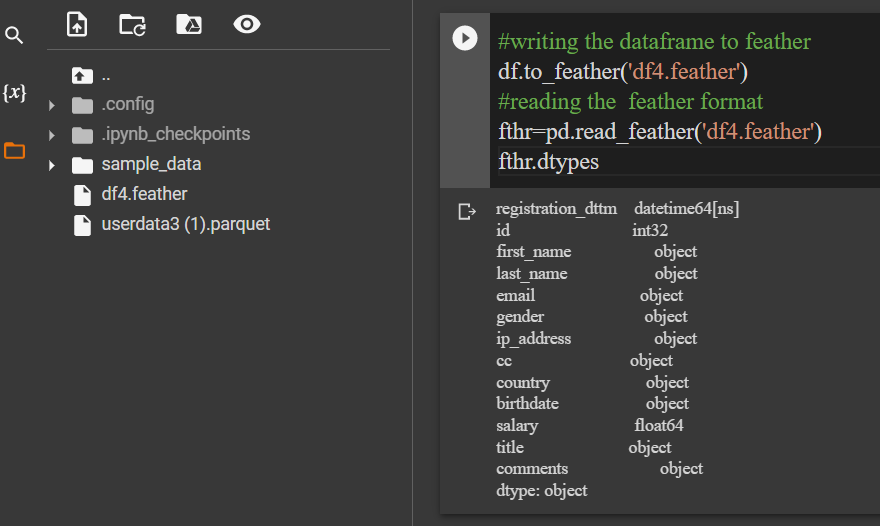Go up to parent directory
The image size is (880, 526).
tap(82, 75)
